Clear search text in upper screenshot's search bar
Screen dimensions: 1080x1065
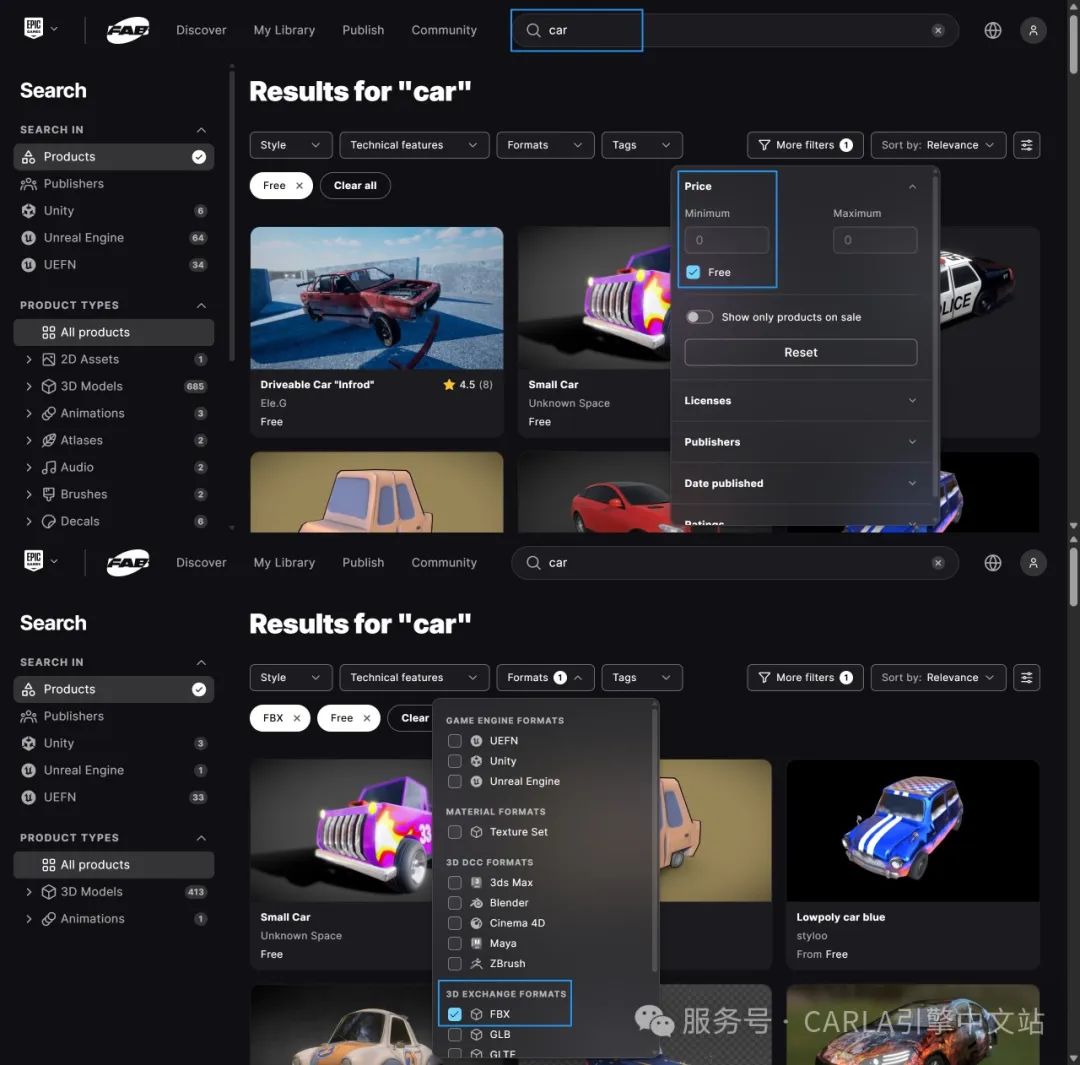point(938,30)
